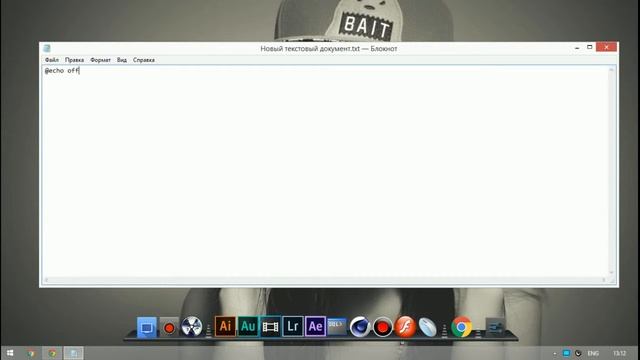The width and height of the screenshot is (640, 360).
Task: Click the "@echo off" text line
Action: tap(62, 71)
